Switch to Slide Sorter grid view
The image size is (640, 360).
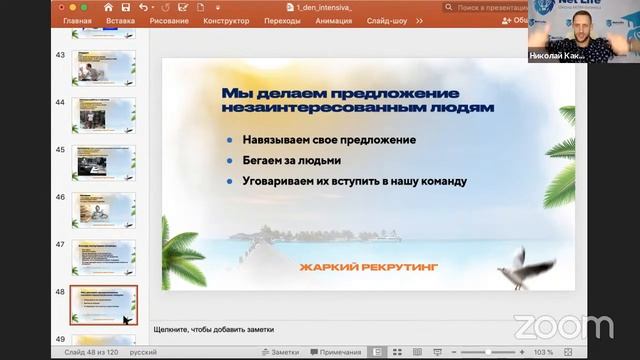click(397, 352)
